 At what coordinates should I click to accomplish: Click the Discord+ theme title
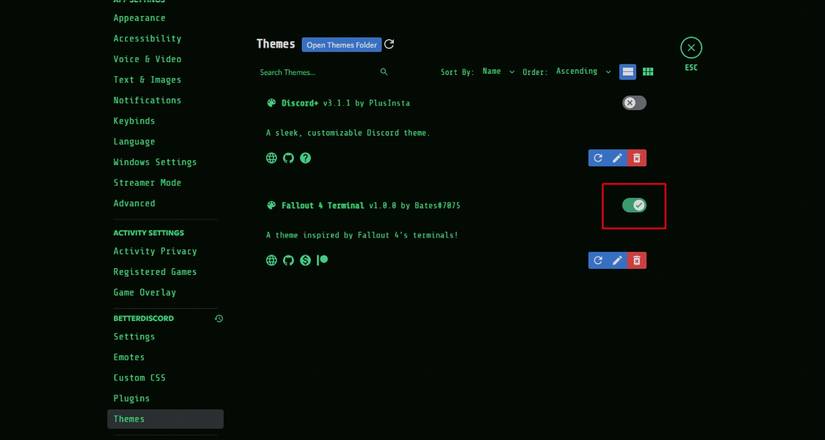click(x=300, y=103)
